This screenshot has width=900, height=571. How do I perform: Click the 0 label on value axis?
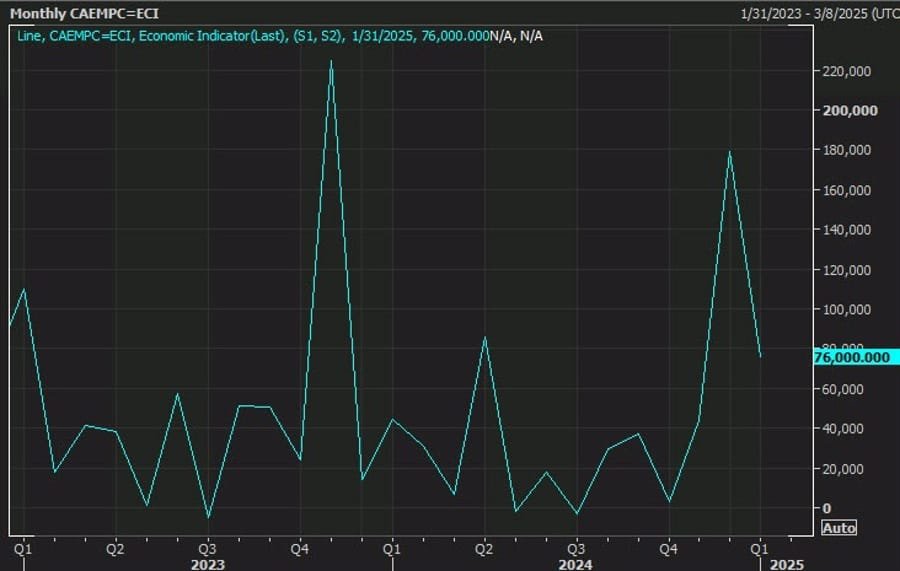pos(826,508)
